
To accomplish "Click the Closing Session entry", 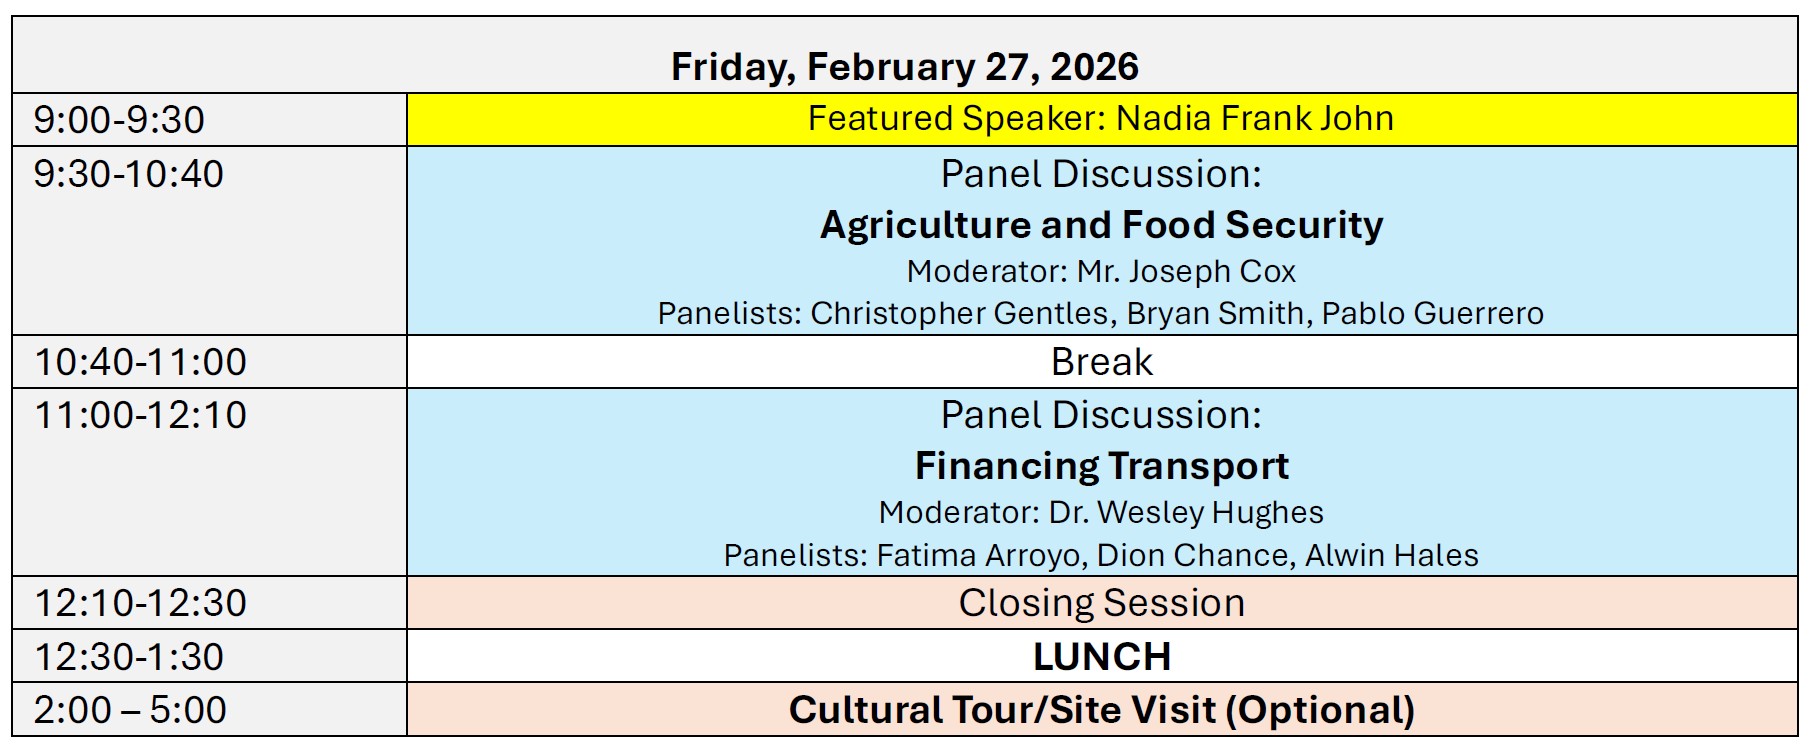I will 1101,603.
